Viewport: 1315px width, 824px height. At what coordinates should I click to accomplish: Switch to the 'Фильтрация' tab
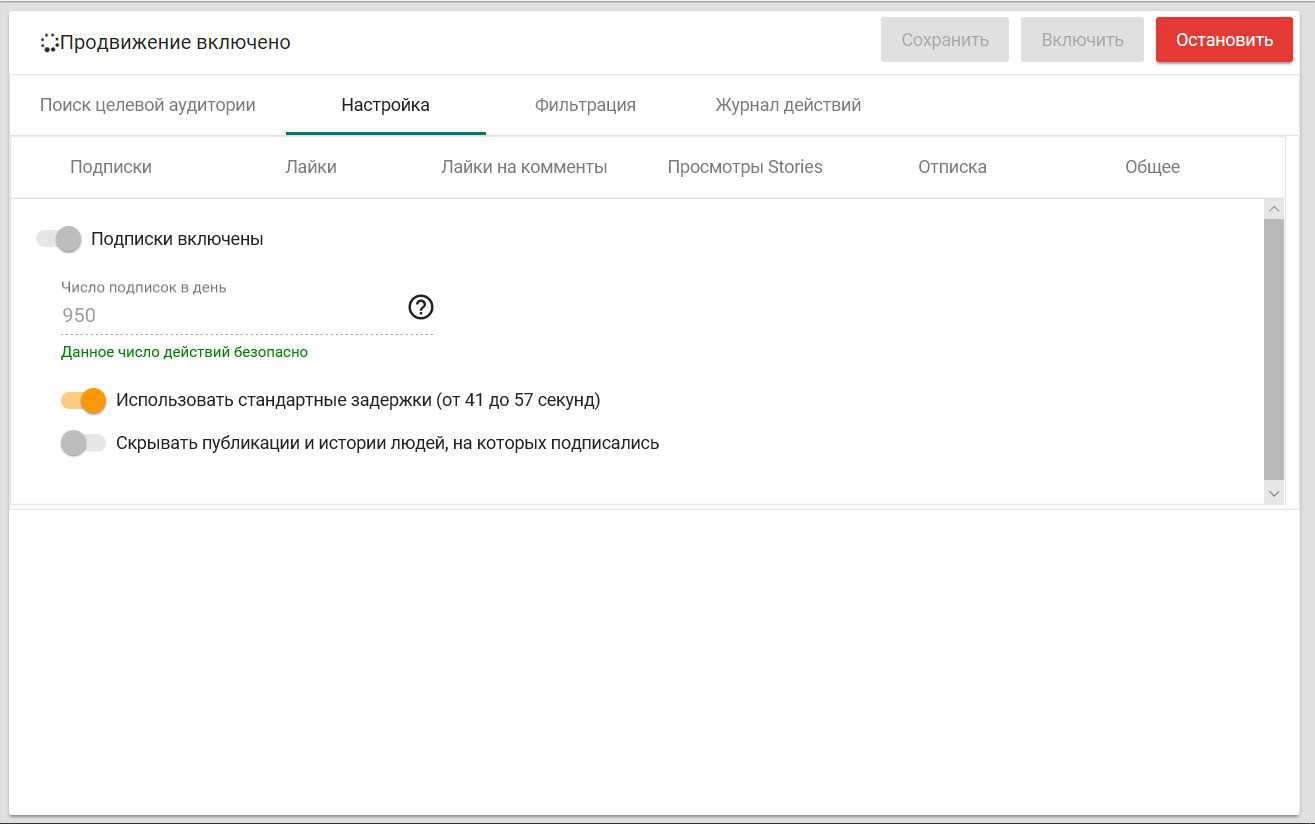coord(585,105)
